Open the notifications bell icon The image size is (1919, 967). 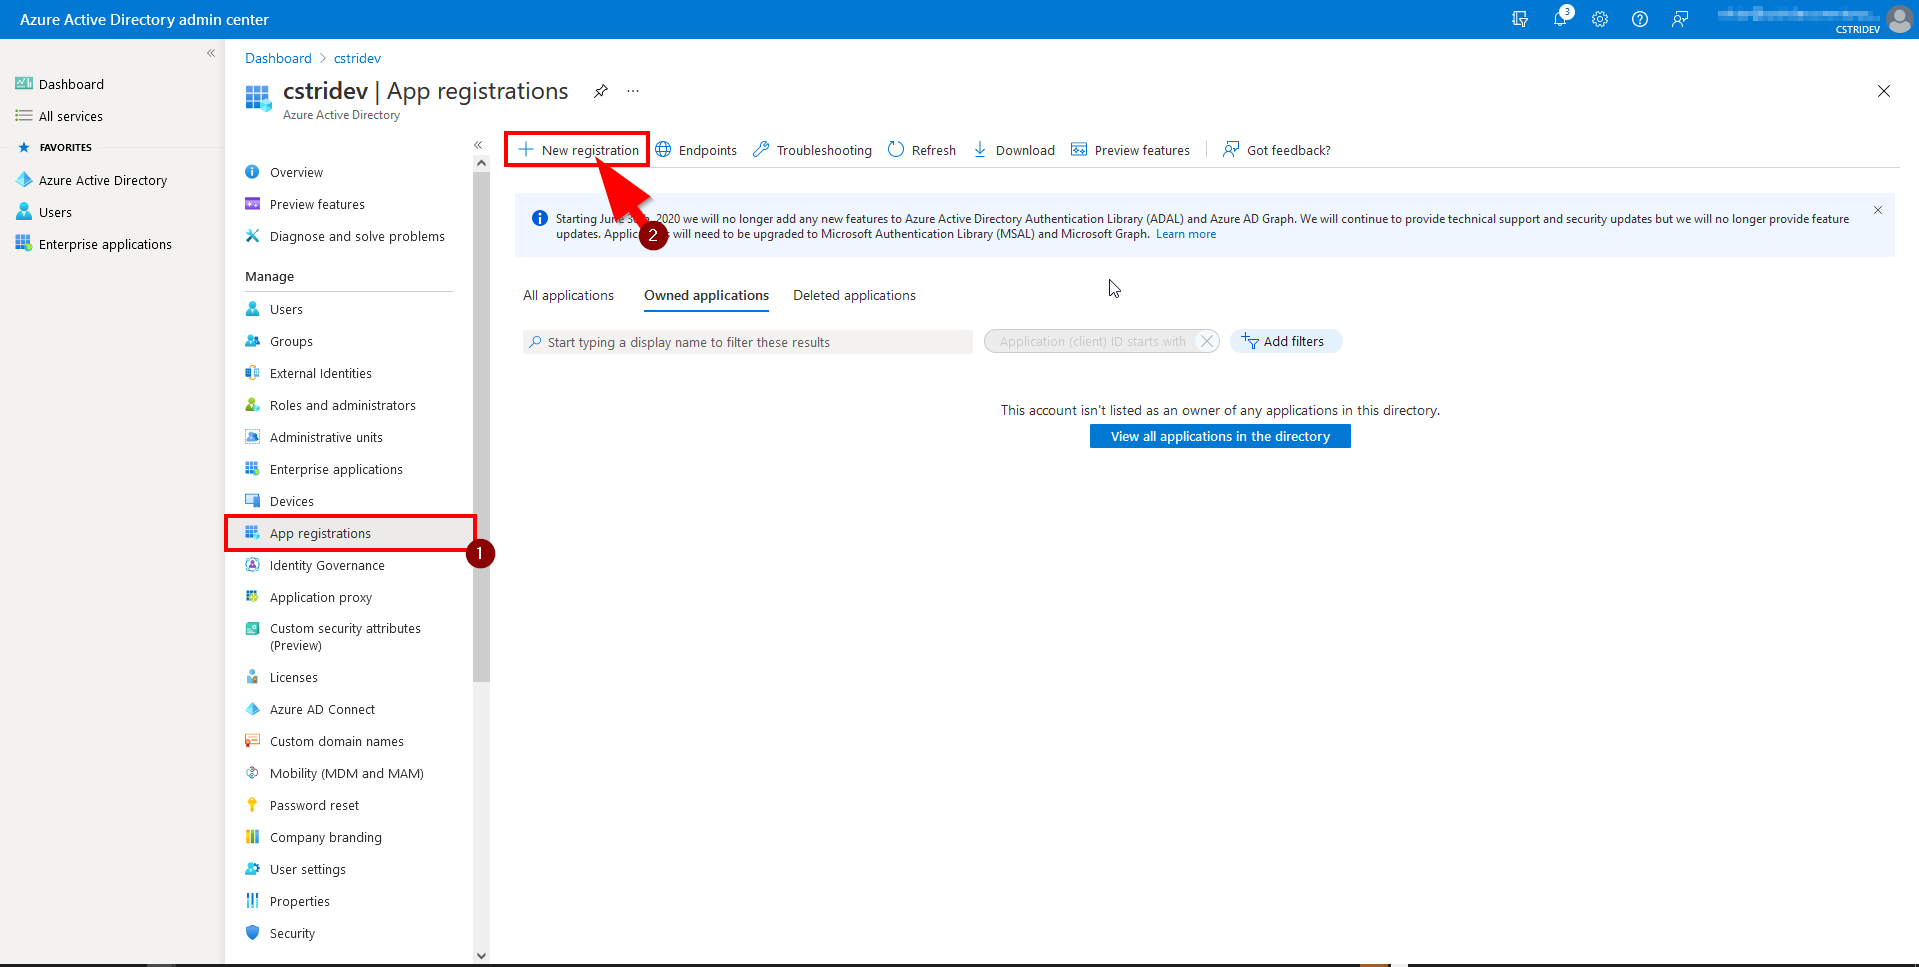pyautogui.click(x=1560, y=19)
